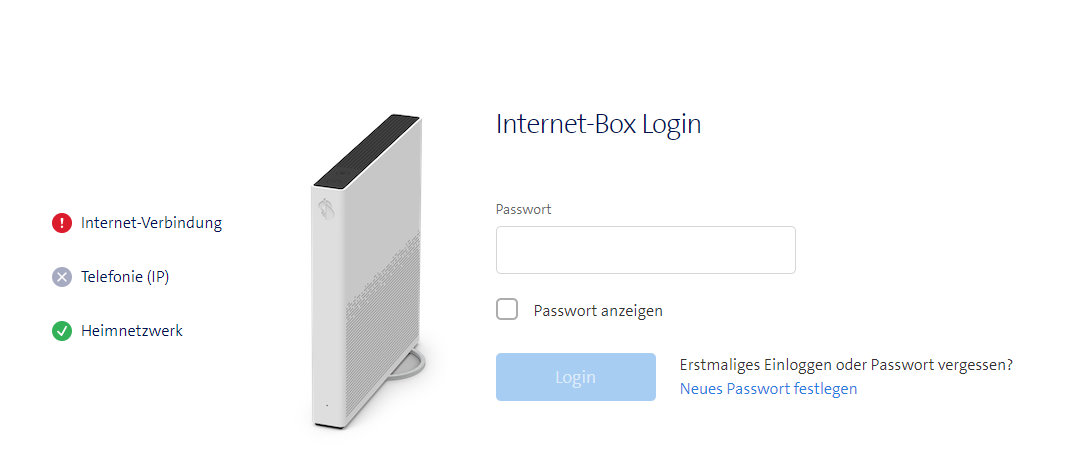
Task: Click the red exclamation Internet-Verbindung status icon
Action: (x=62, y=223)
